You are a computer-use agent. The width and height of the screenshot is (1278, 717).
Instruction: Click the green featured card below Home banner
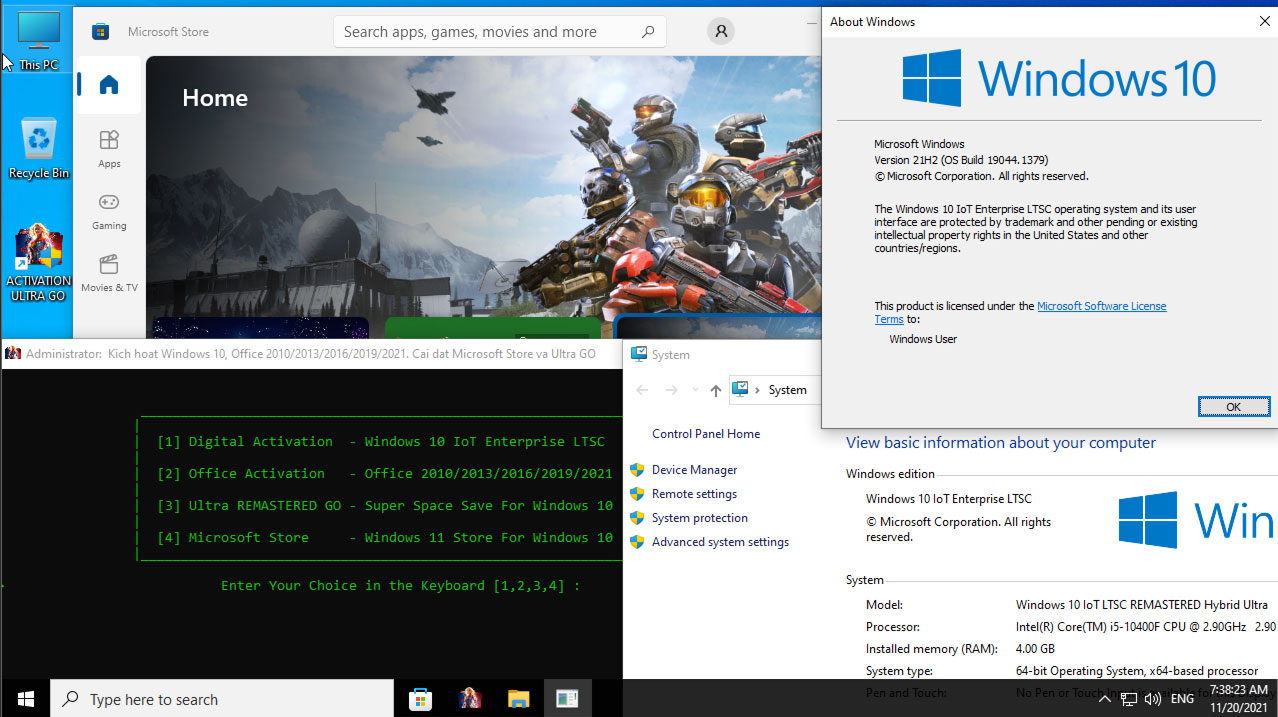point(493,329)
